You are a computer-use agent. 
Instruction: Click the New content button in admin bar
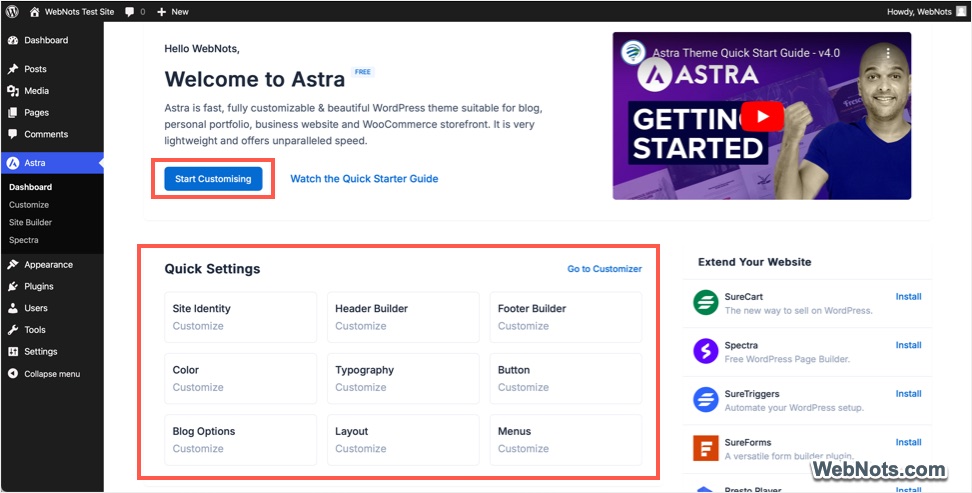pos(173,11)
